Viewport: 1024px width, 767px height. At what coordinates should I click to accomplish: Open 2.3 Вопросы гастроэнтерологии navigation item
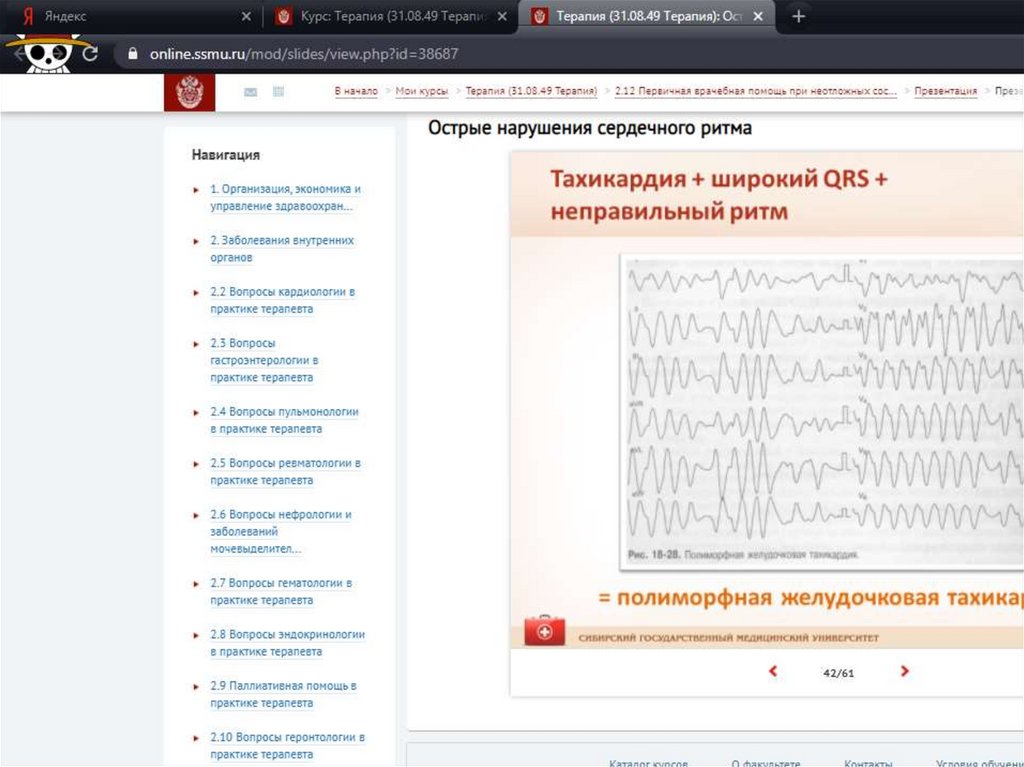pyautogui.click(x=264, y=360)
